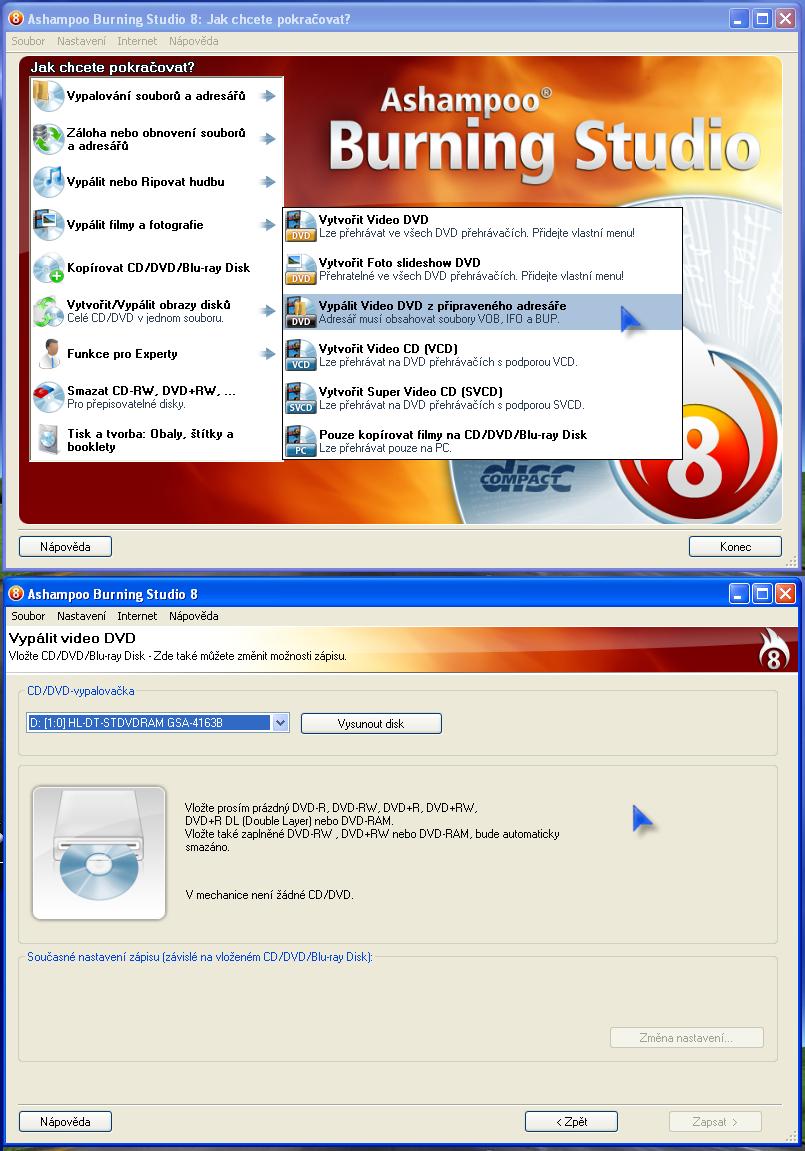Expand Vytvořit/Vypálit obrazy disků arrow

pyautogui.click(x=269, y=311)
